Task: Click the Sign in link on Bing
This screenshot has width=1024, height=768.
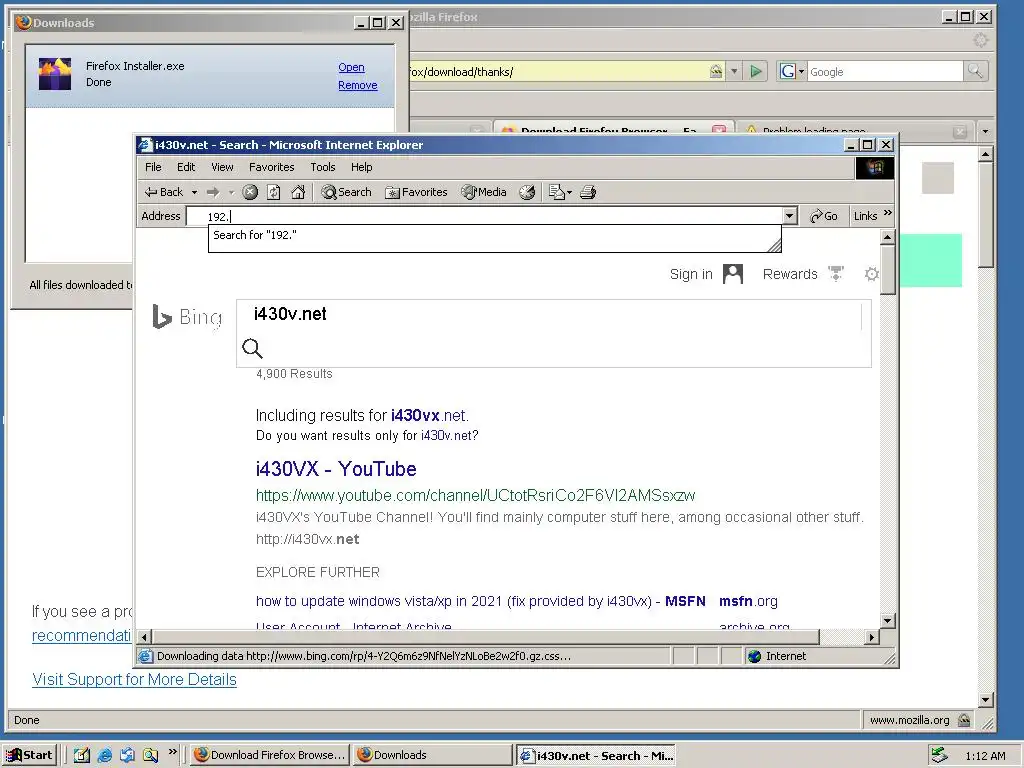Action: (x=691, y=274)
